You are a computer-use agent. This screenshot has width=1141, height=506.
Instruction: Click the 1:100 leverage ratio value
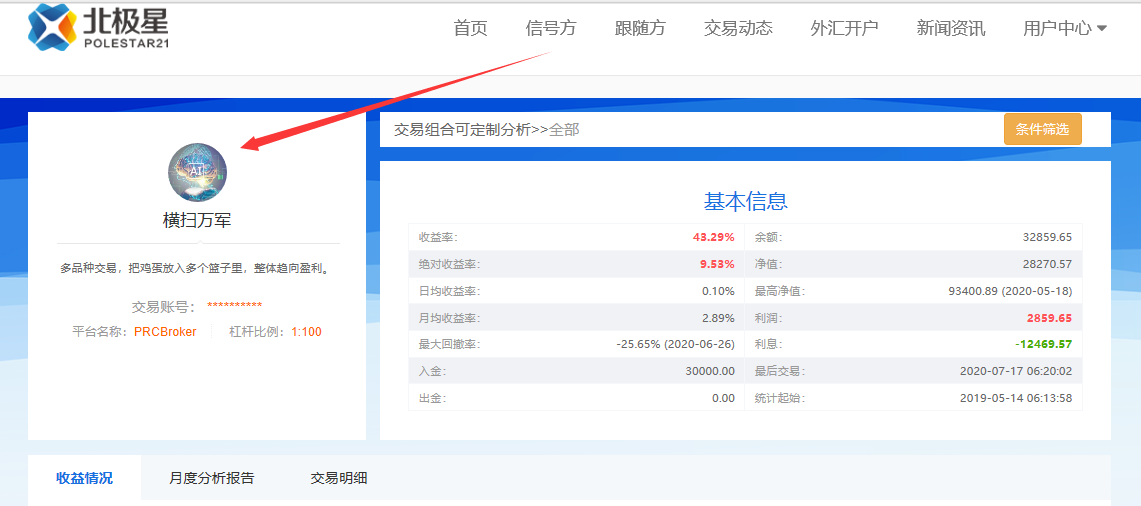click(x=306, y=332)
